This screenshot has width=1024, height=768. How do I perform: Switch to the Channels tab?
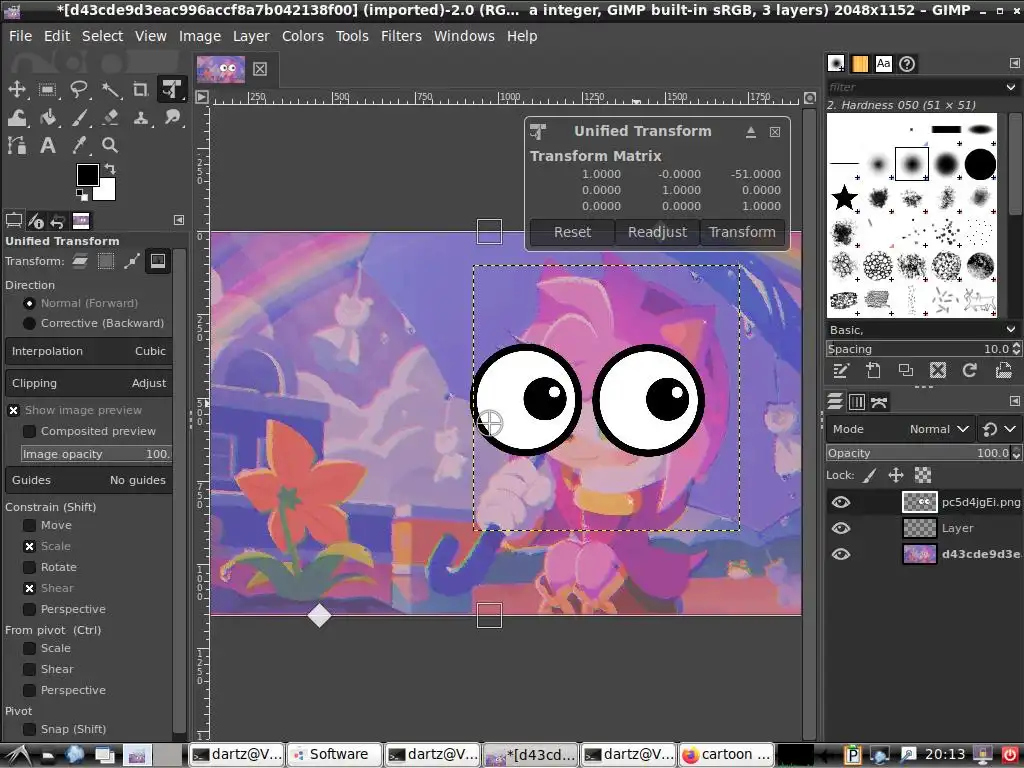tap(857, 402)
